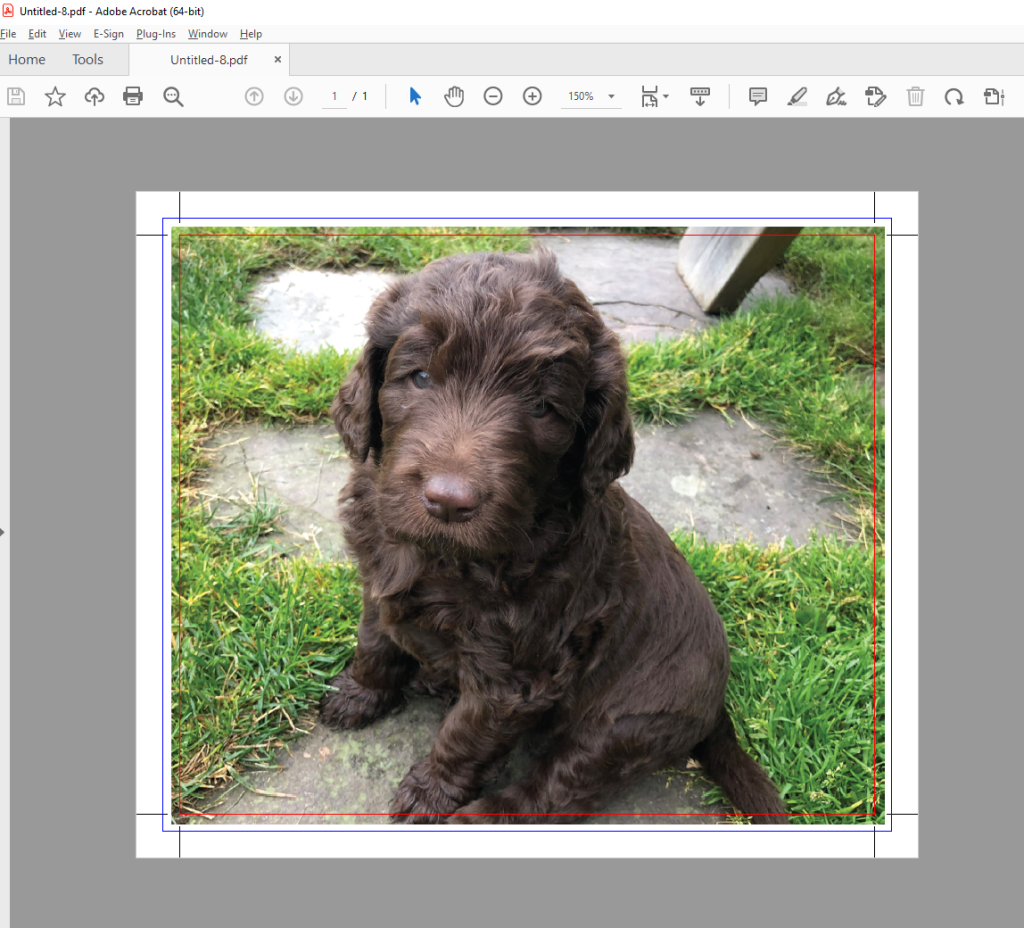
Task: Open the find text magnifier tool
Action: 173,96
